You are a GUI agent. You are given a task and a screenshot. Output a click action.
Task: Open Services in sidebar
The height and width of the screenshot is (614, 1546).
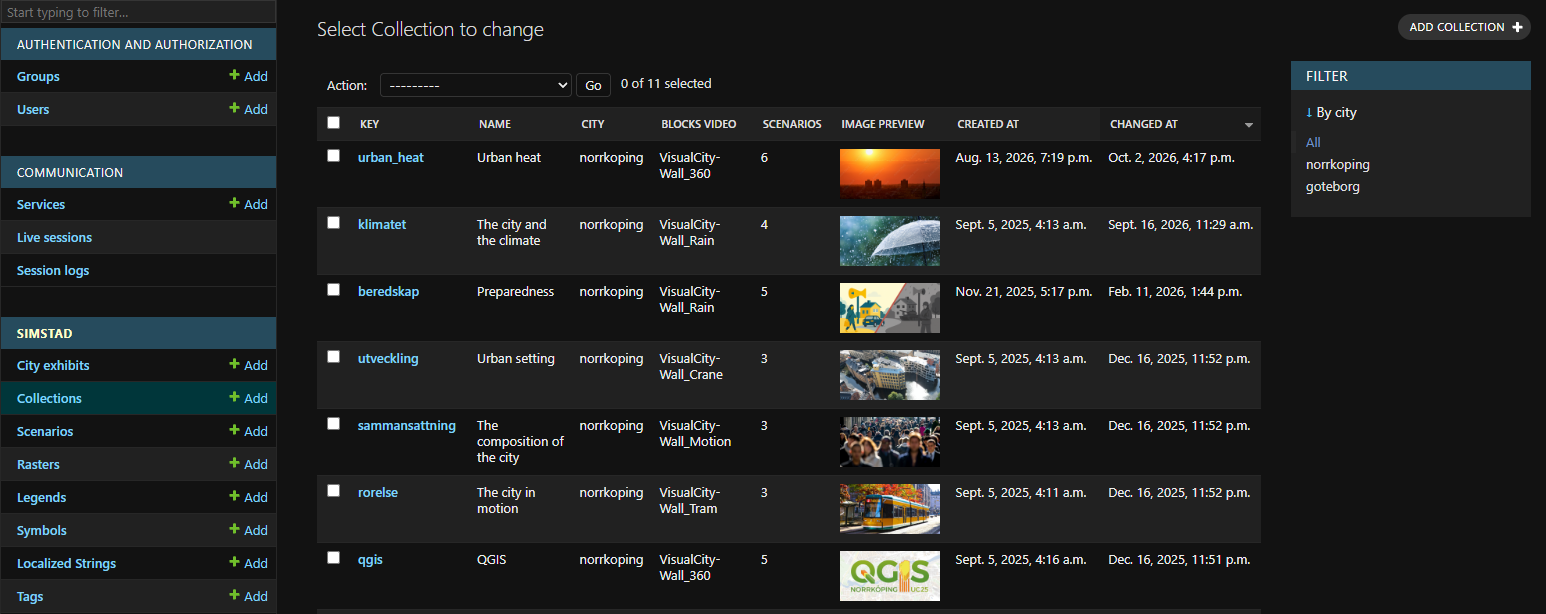point(41,204)
